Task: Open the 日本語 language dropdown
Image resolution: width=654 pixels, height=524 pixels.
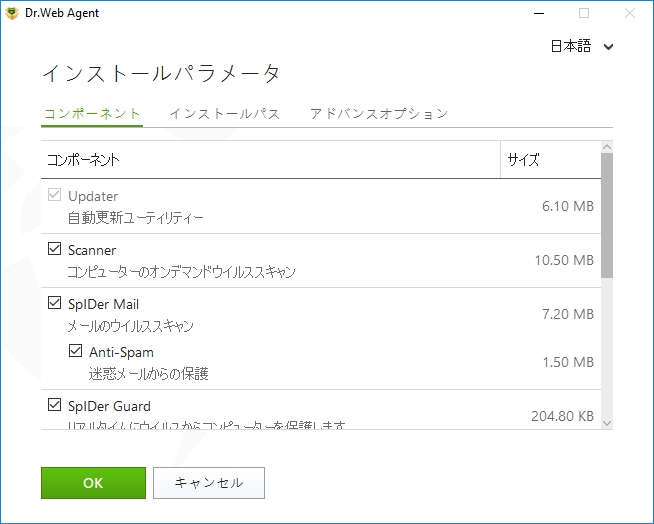Action: pyautogui.click(x=582, y=46)
